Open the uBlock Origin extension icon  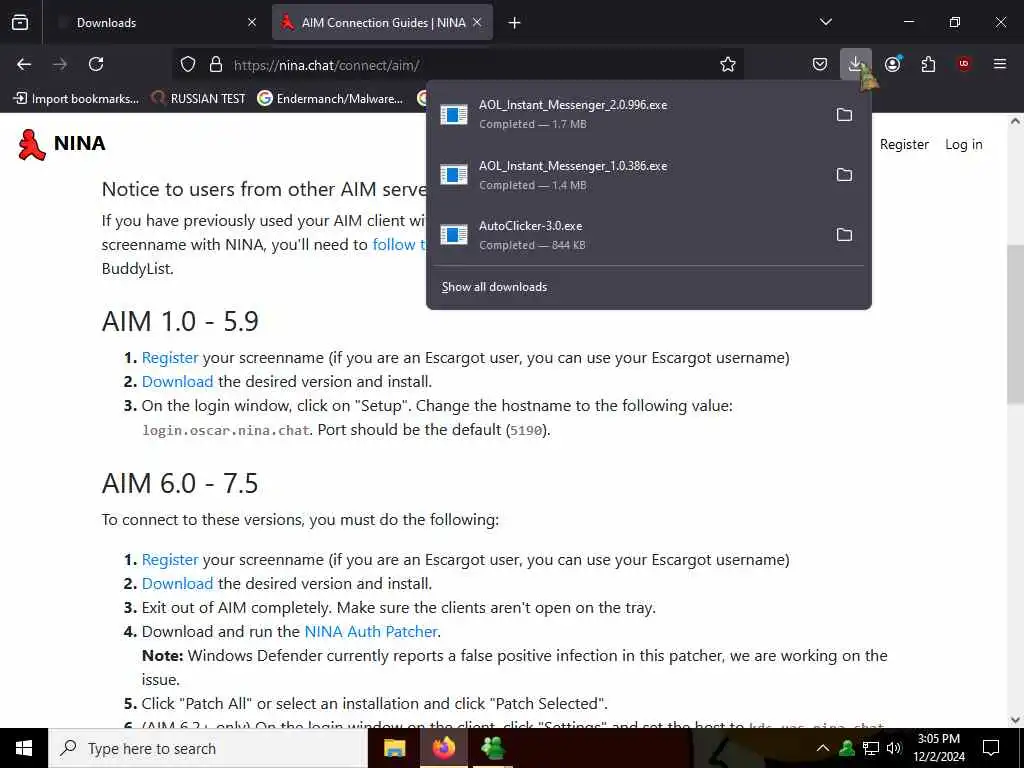pos(964,64)
